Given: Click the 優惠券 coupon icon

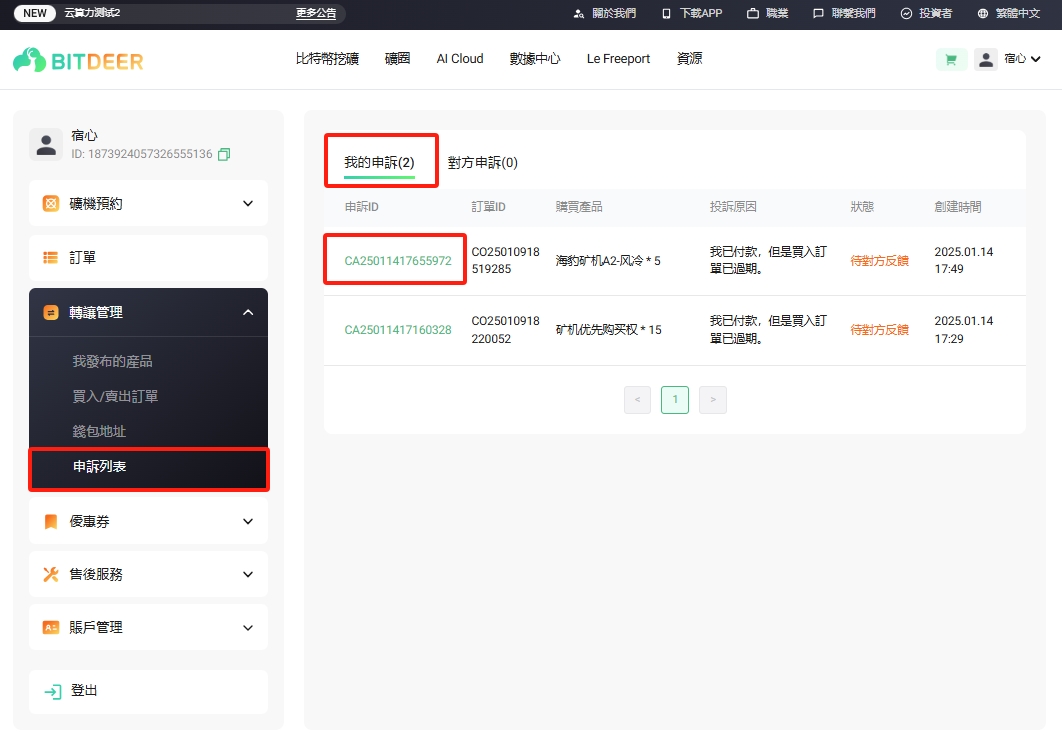Looking at the screenshot, I should [51, 521].
